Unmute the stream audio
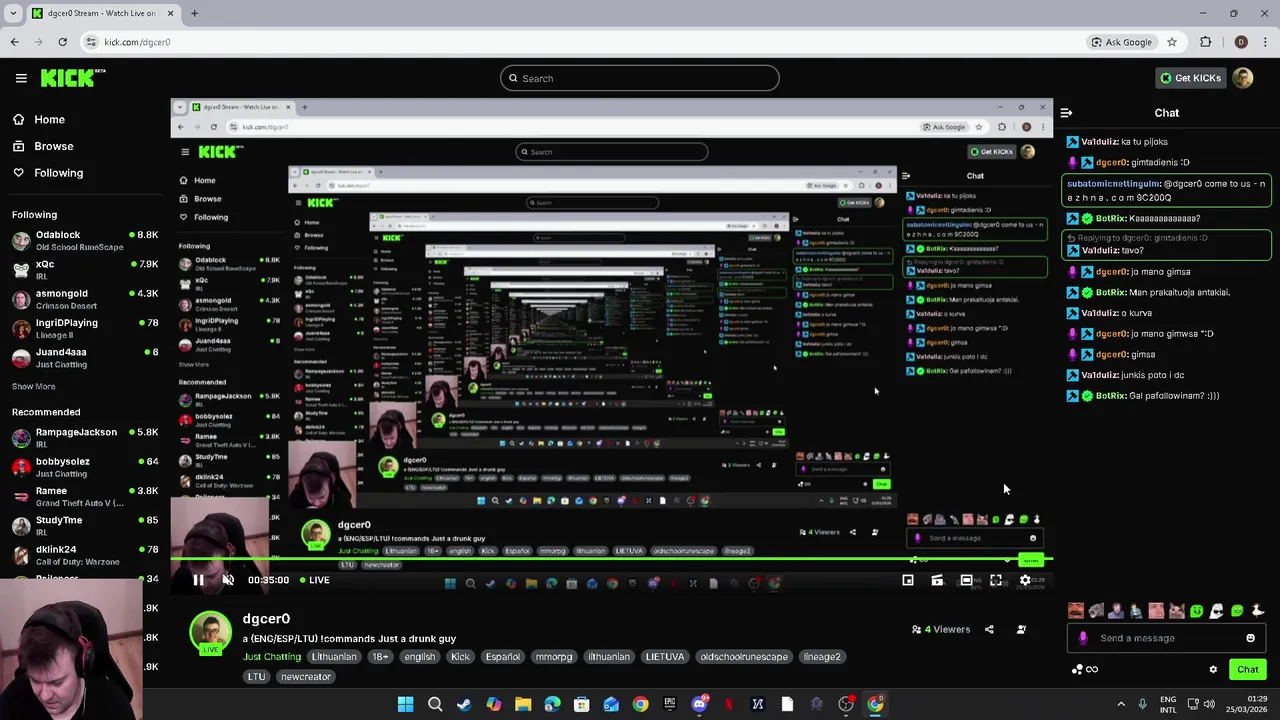The image size is (1280, 720). (x=228, y=580)
